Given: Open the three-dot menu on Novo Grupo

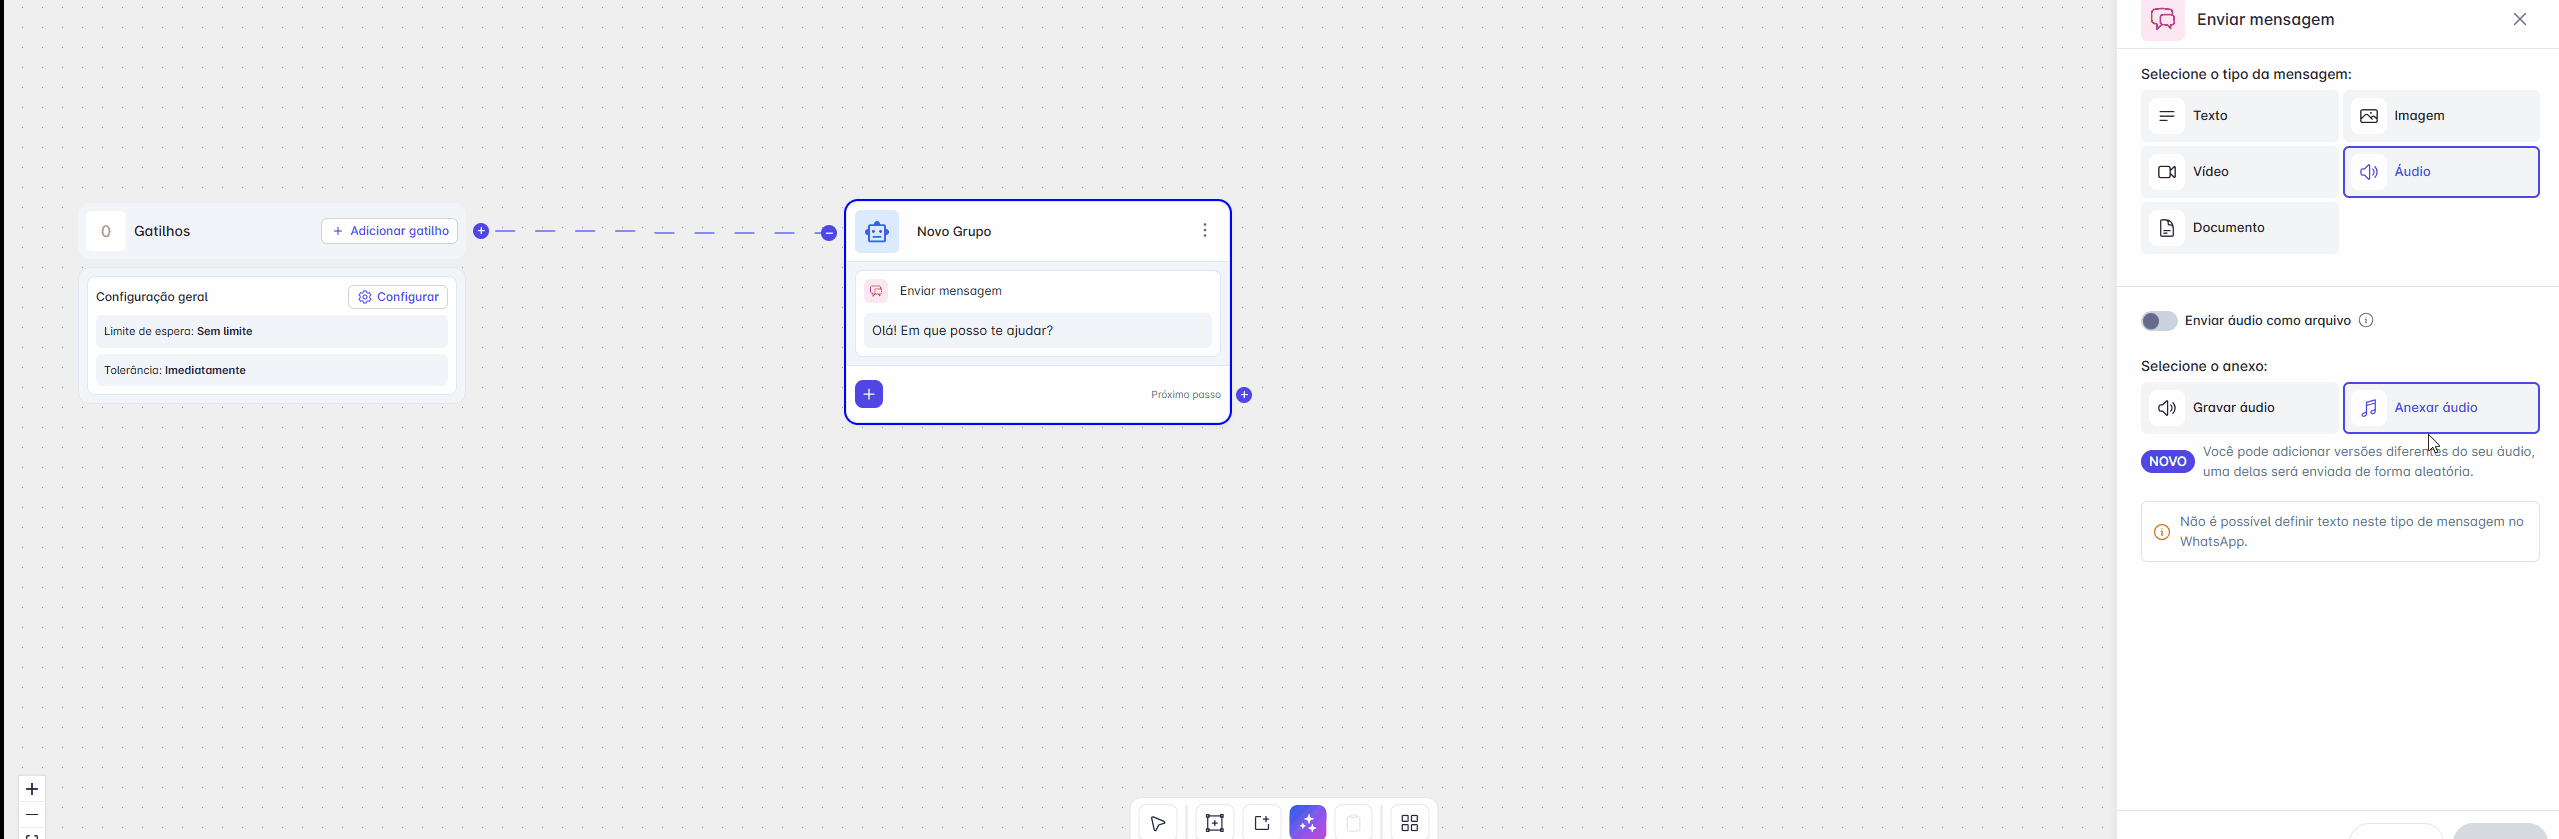Looking at the screenshot, I should tap(1205, 231).
